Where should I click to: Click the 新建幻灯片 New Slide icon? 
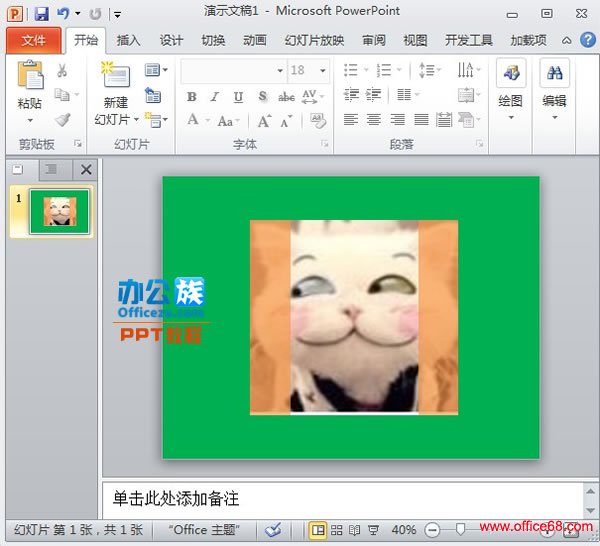(116, 74)
